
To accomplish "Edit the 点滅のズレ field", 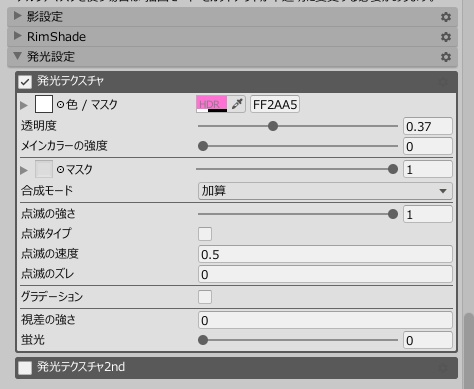I will (x=325, y=274).
